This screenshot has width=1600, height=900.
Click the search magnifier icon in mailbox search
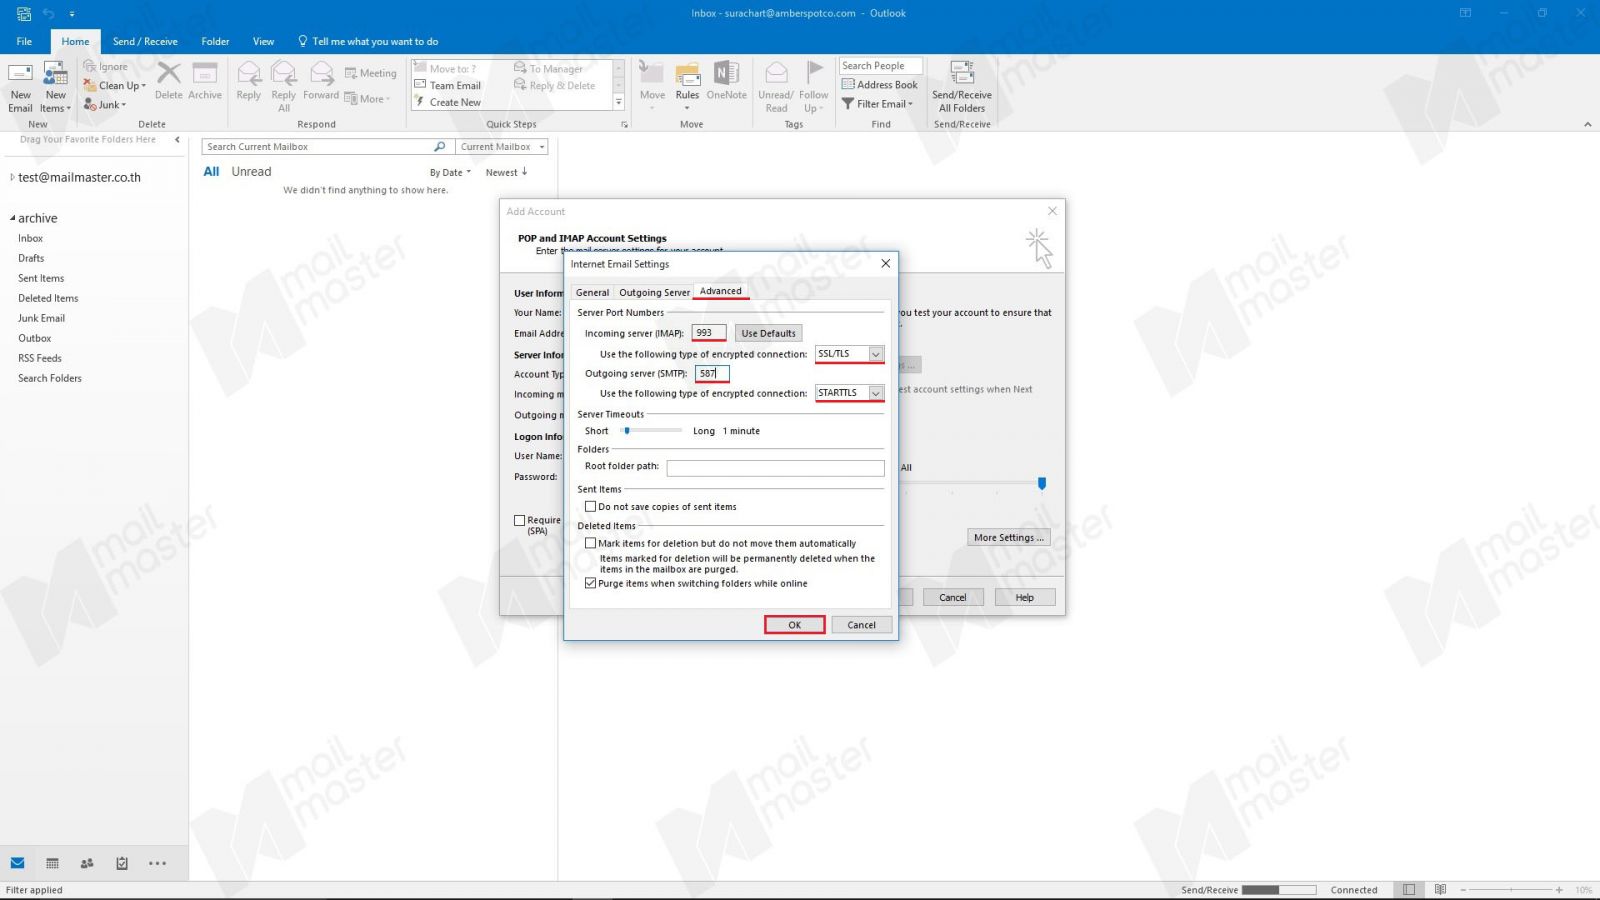coord(439,147)
